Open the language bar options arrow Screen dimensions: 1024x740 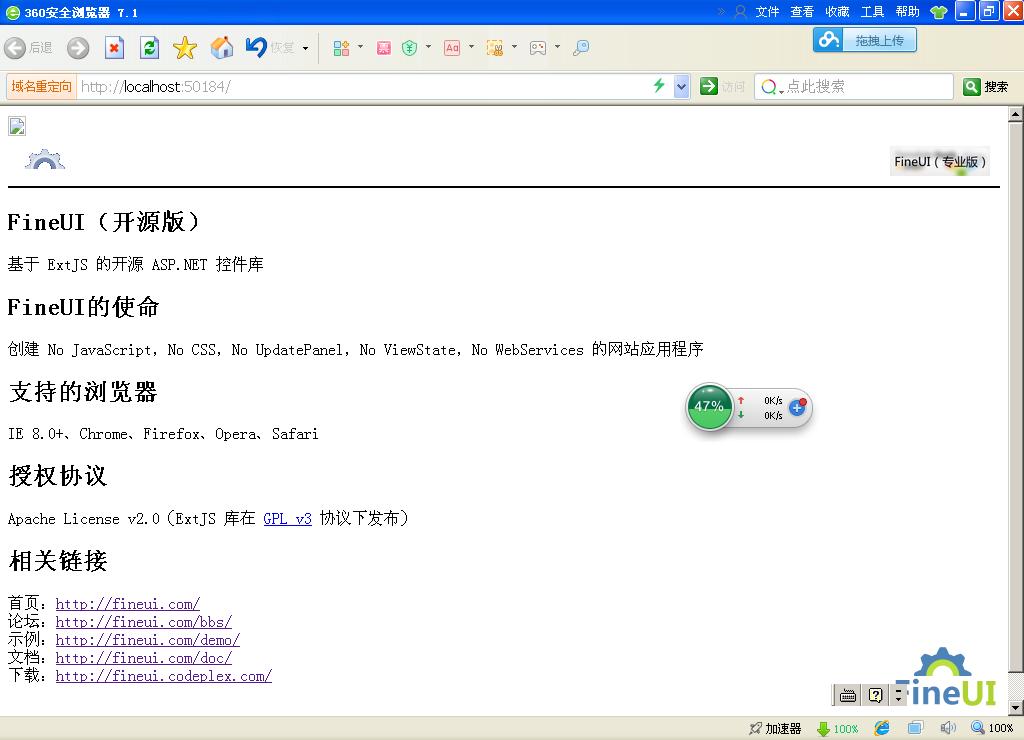(899, 696)
